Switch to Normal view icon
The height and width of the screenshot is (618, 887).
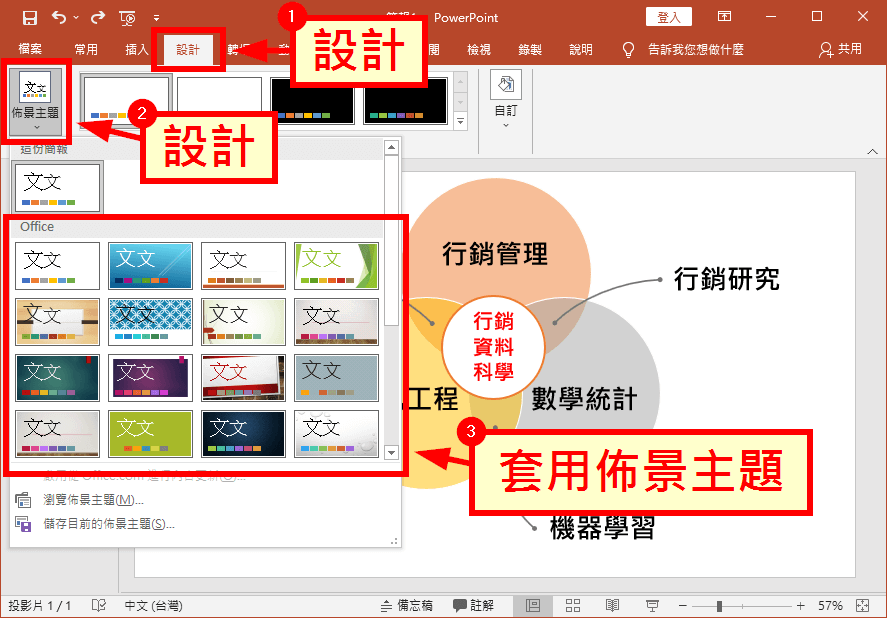[x=533, y=606]
